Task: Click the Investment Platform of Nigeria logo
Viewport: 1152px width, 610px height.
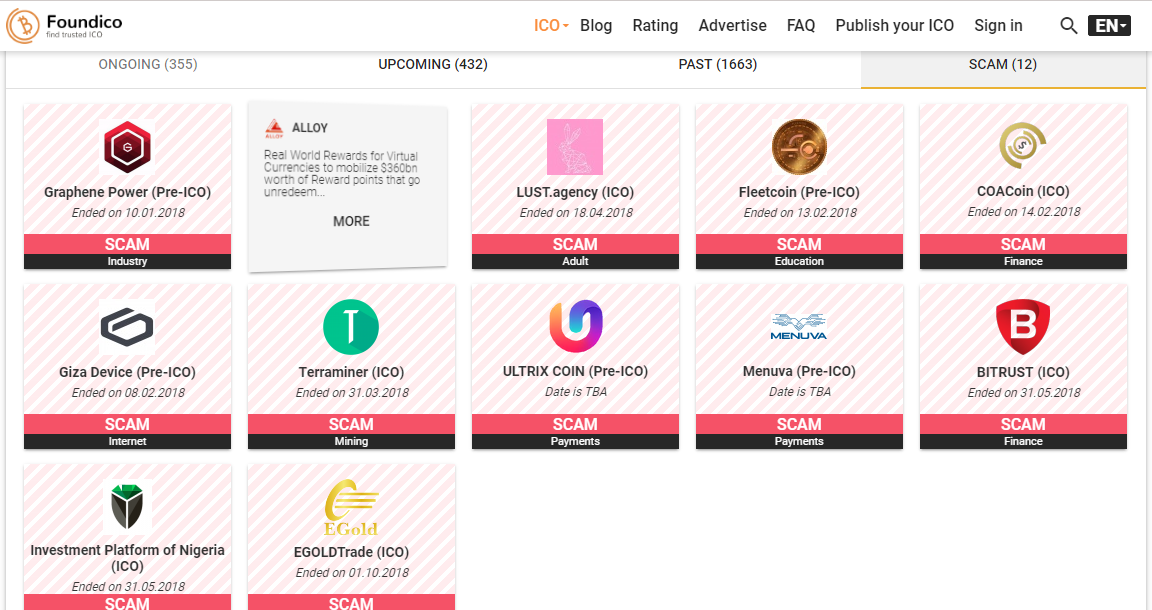Action: [127, 506]
